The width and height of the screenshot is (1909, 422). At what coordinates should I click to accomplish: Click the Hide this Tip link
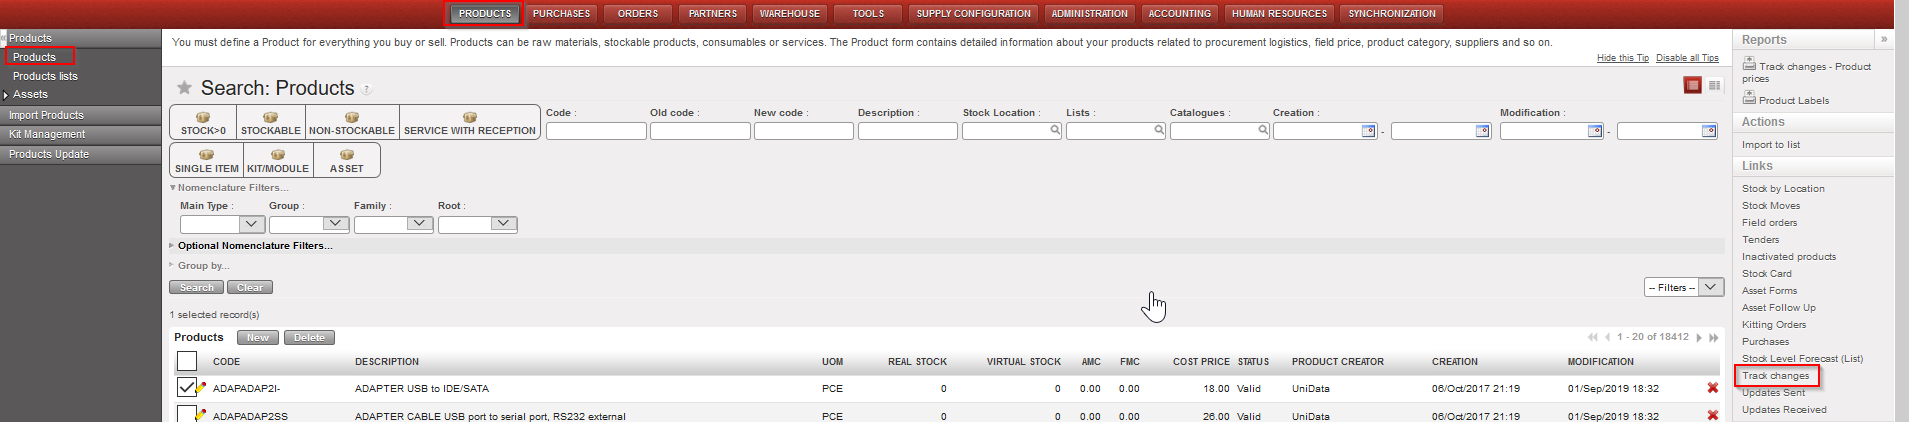tap(1622, 58)
